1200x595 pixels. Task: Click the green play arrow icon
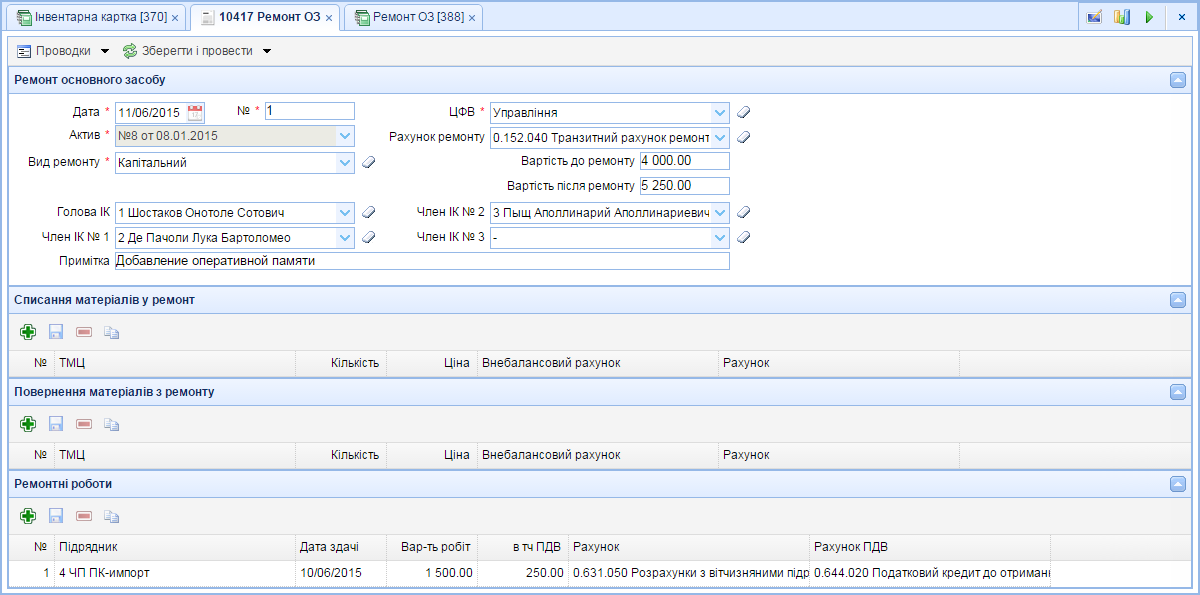click(x=1149, y=17)
